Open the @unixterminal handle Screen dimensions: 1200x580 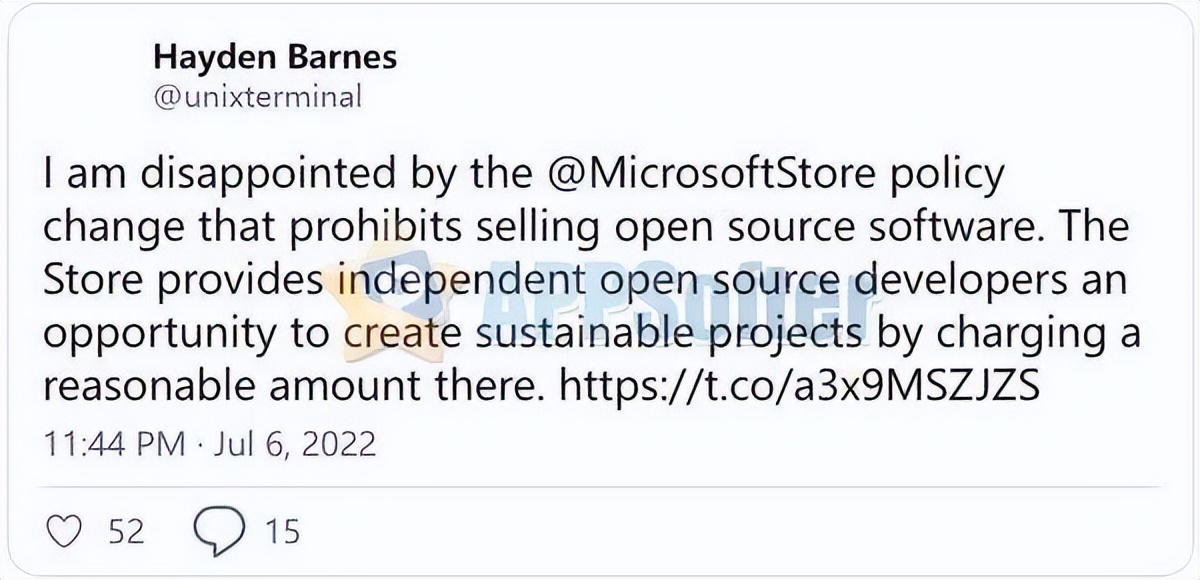[x=256, y=97]
